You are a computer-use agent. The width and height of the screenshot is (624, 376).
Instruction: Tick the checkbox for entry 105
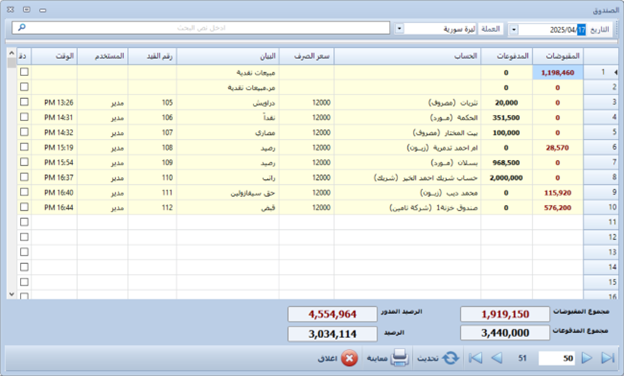(24, 102)
